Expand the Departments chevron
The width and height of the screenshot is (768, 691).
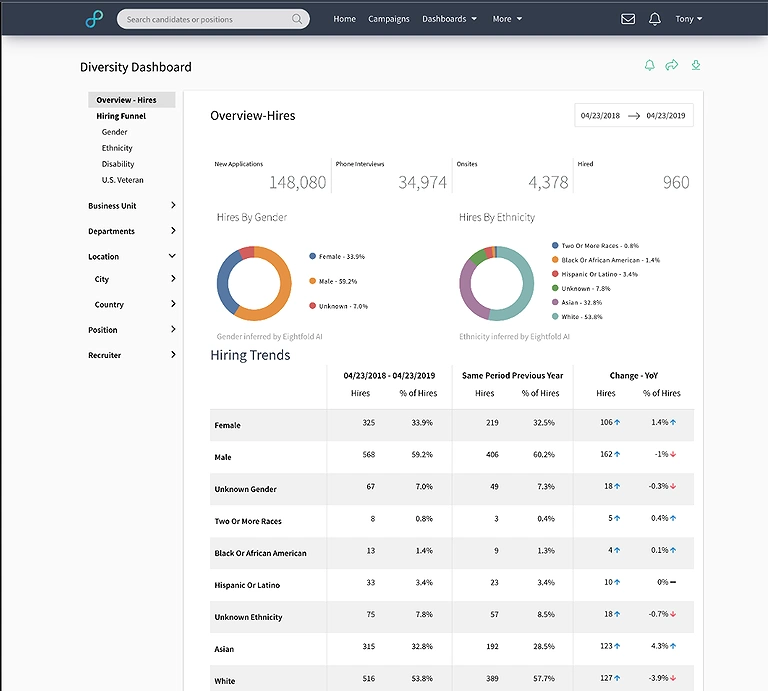pos(173,231)
